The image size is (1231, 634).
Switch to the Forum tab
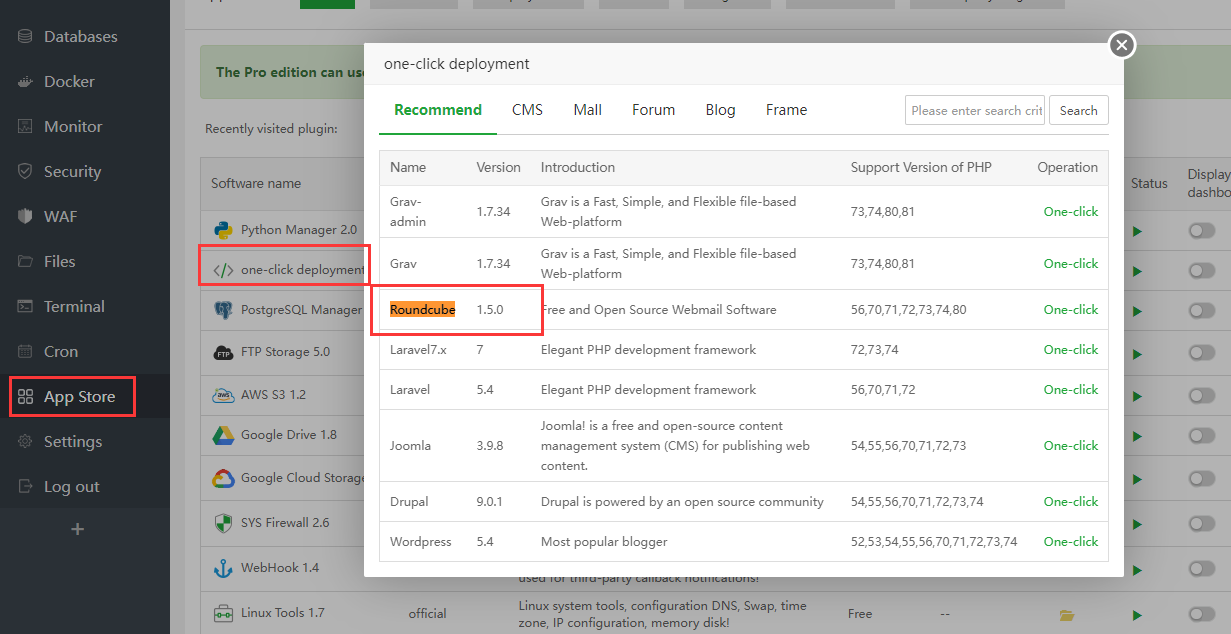(x=653, y=110)
